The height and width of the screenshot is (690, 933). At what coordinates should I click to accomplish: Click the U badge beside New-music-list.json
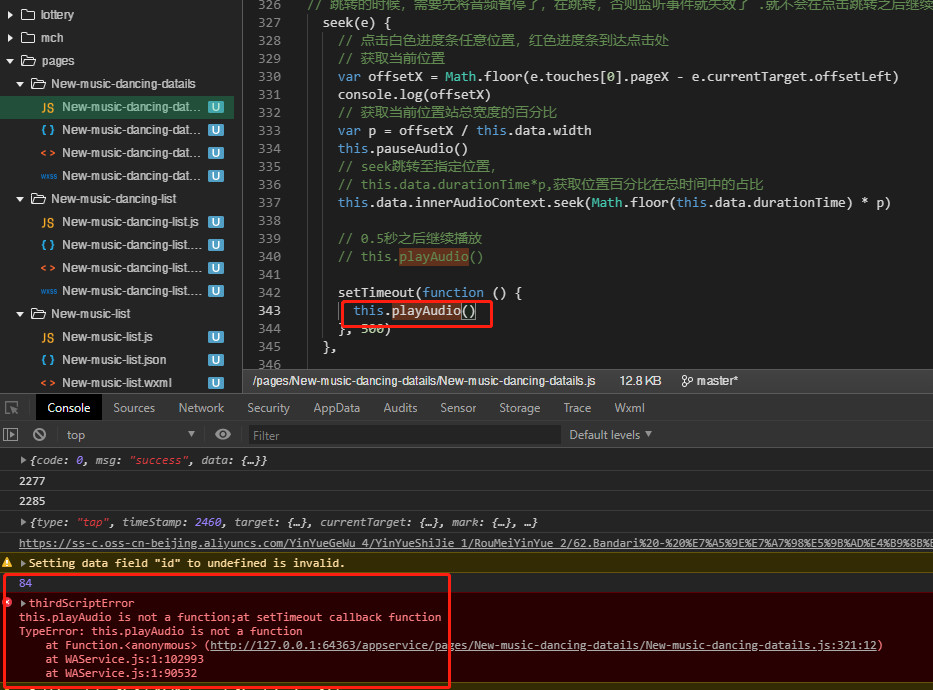pos(216,360)
